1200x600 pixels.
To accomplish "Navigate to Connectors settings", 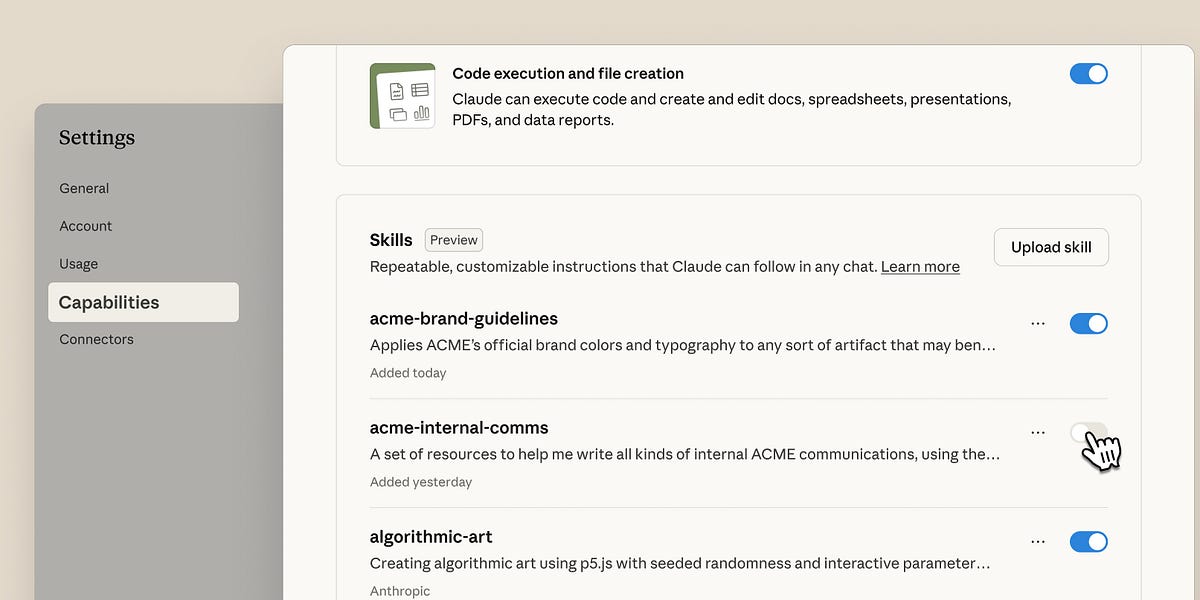I will (96, 339).
